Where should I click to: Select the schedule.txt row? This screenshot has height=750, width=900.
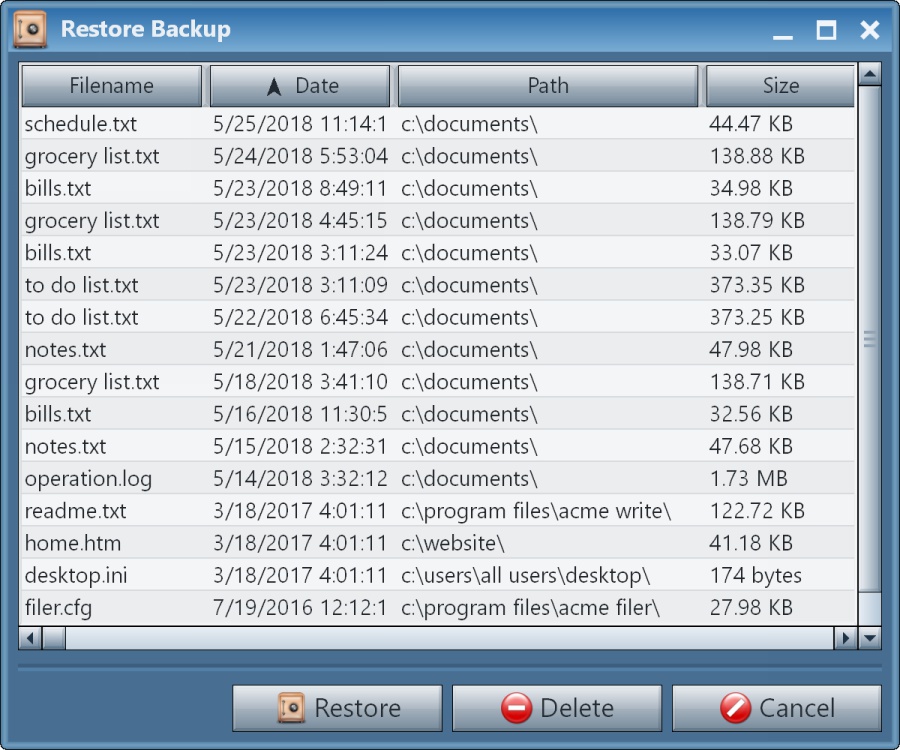[437, 123]
